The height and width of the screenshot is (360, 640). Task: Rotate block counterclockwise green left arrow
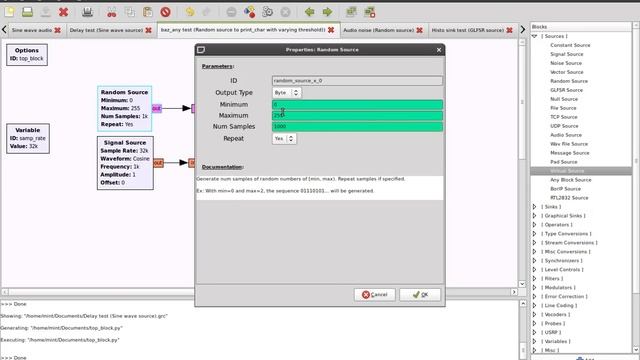(309, 12)
